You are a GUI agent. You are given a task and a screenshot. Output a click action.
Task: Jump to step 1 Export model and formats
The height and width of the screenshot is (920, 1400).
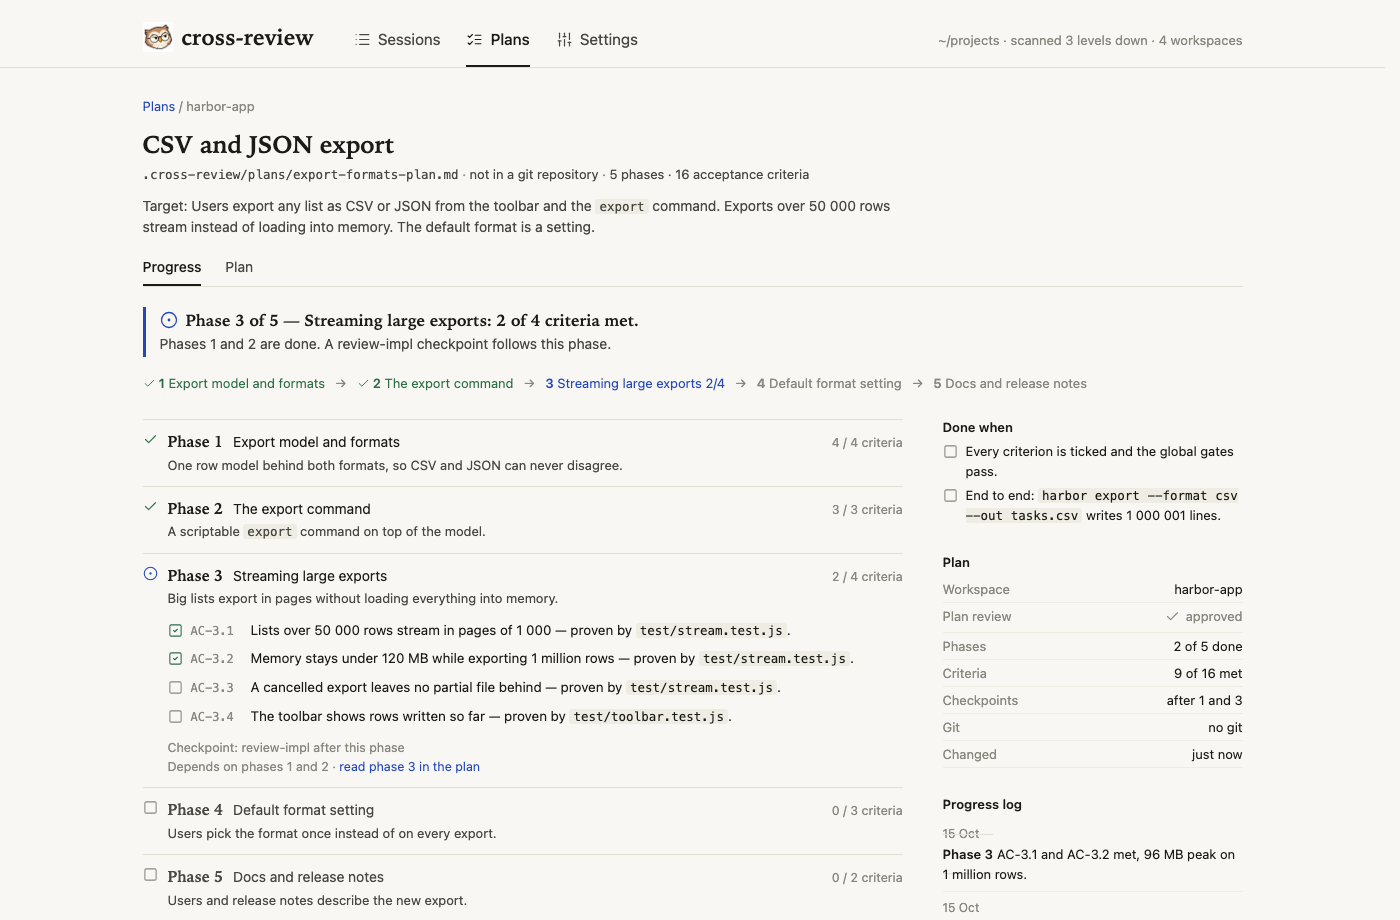(x=234, y=384)
